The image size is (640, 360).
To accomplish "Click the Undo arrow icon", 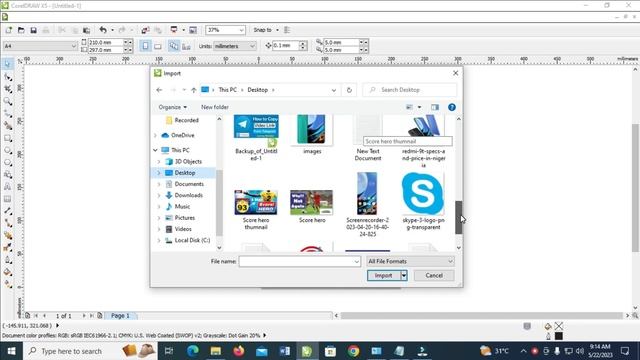I will (x=103, y=30).
